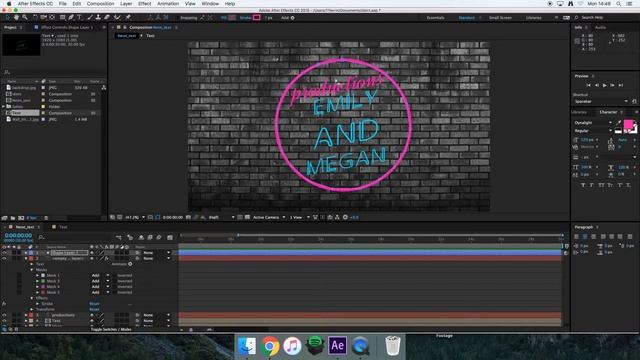Expand the Stroke effect properties
This screenshot has height=360, width=640.
pyautogui.click(x=38, y=304)
